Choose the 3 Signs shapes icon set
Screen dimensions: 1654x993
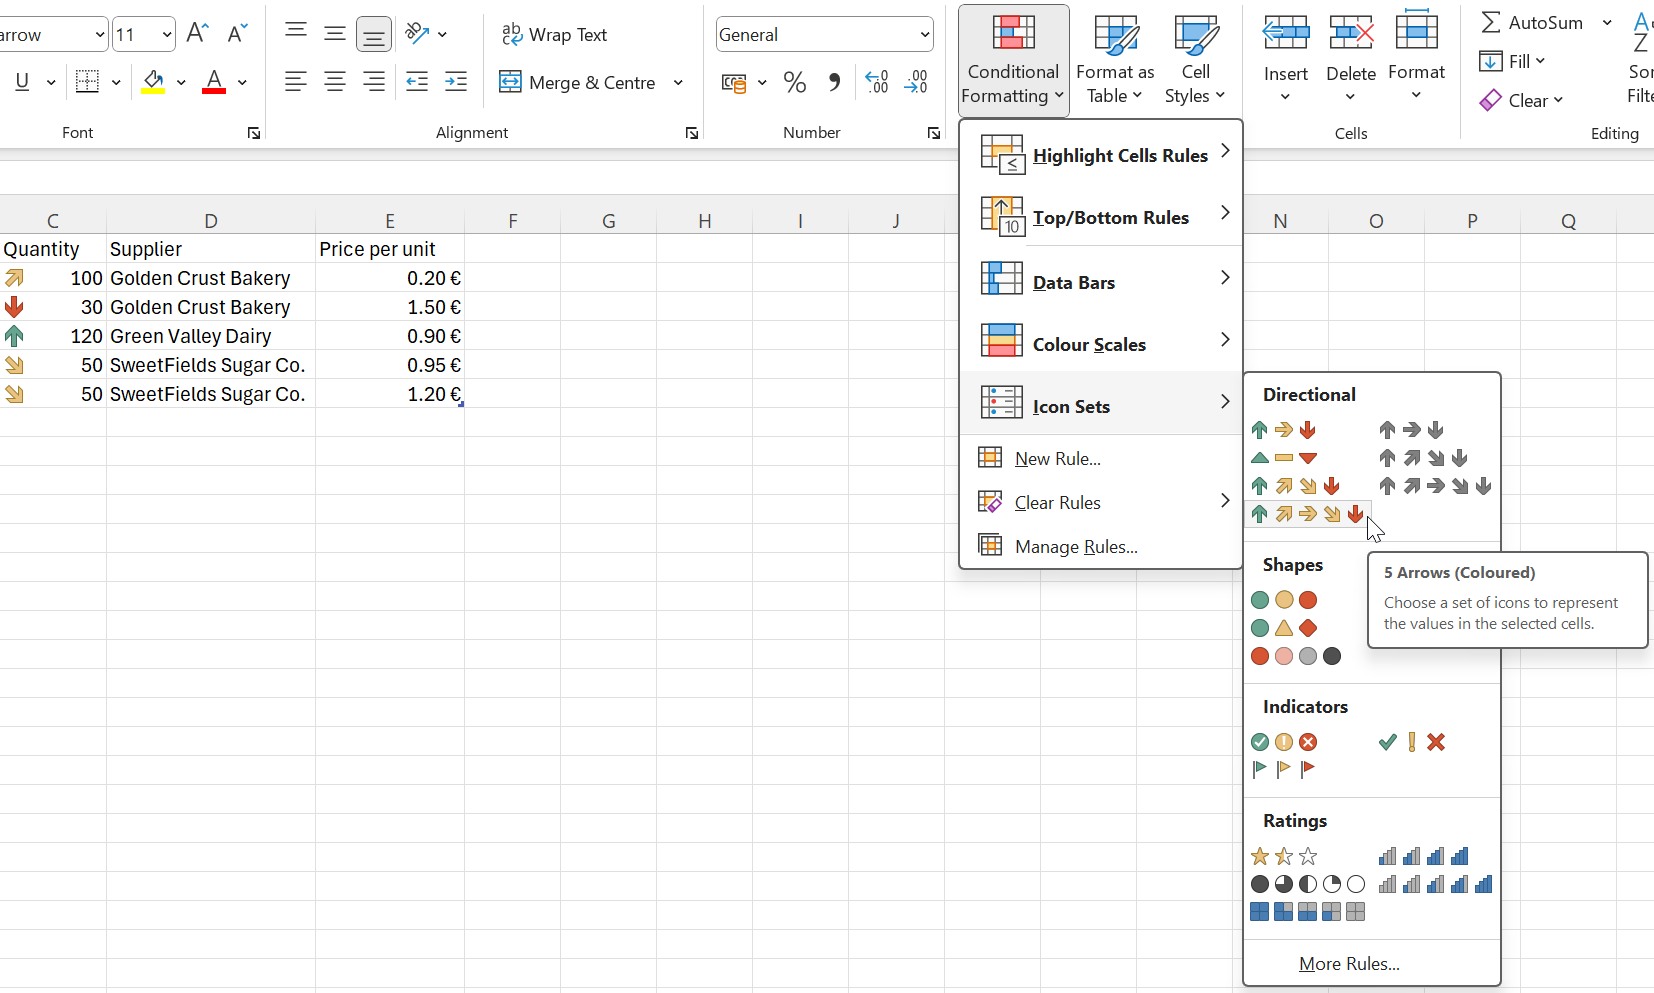tap(1283, 628)
